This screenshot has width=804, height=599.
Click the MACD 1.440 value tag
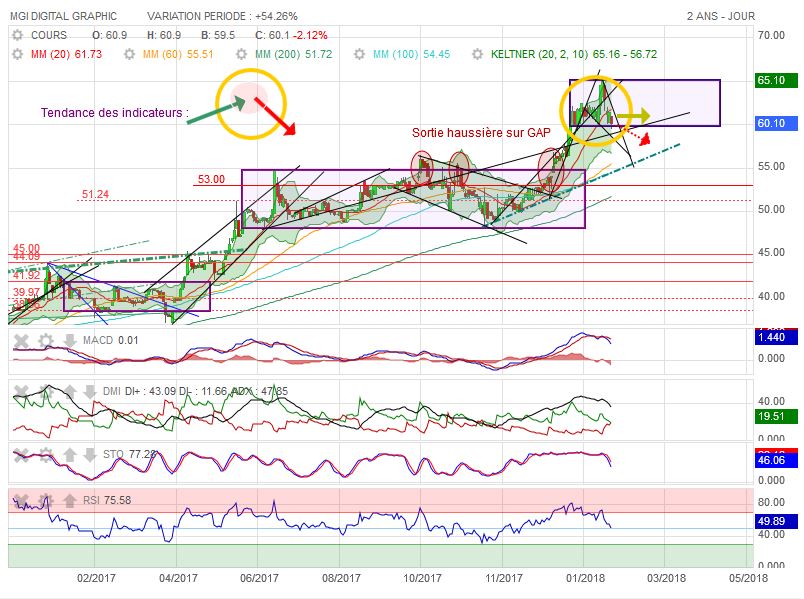[x=777, y=337]
